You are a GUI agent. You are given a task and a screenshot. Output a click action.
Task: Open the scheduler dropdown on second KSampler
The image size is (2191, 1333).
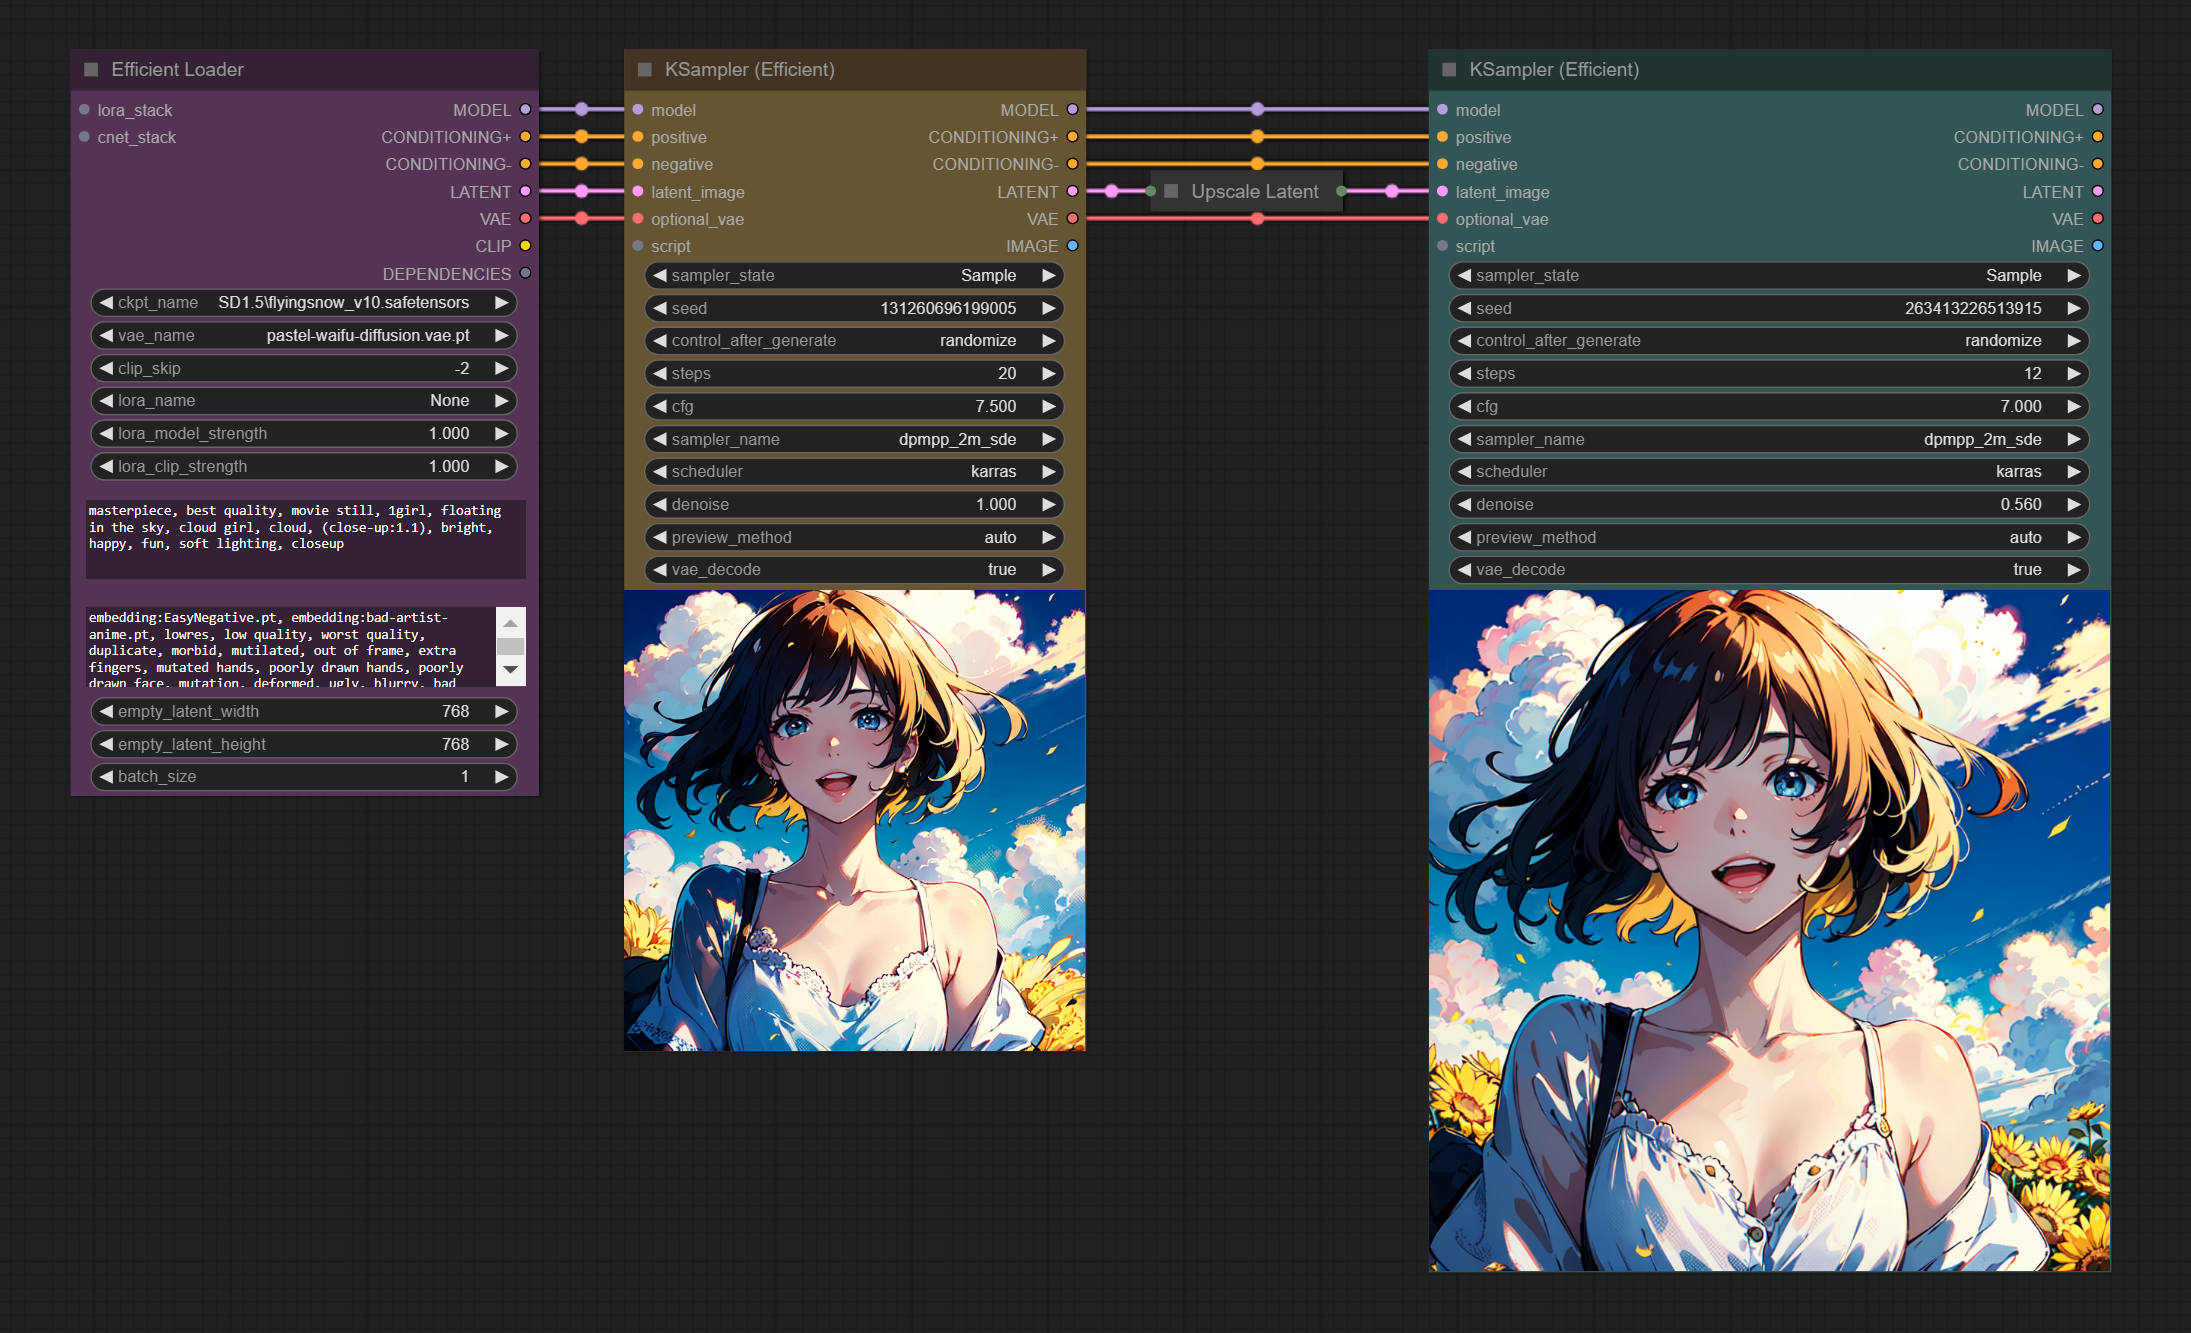1768,471
